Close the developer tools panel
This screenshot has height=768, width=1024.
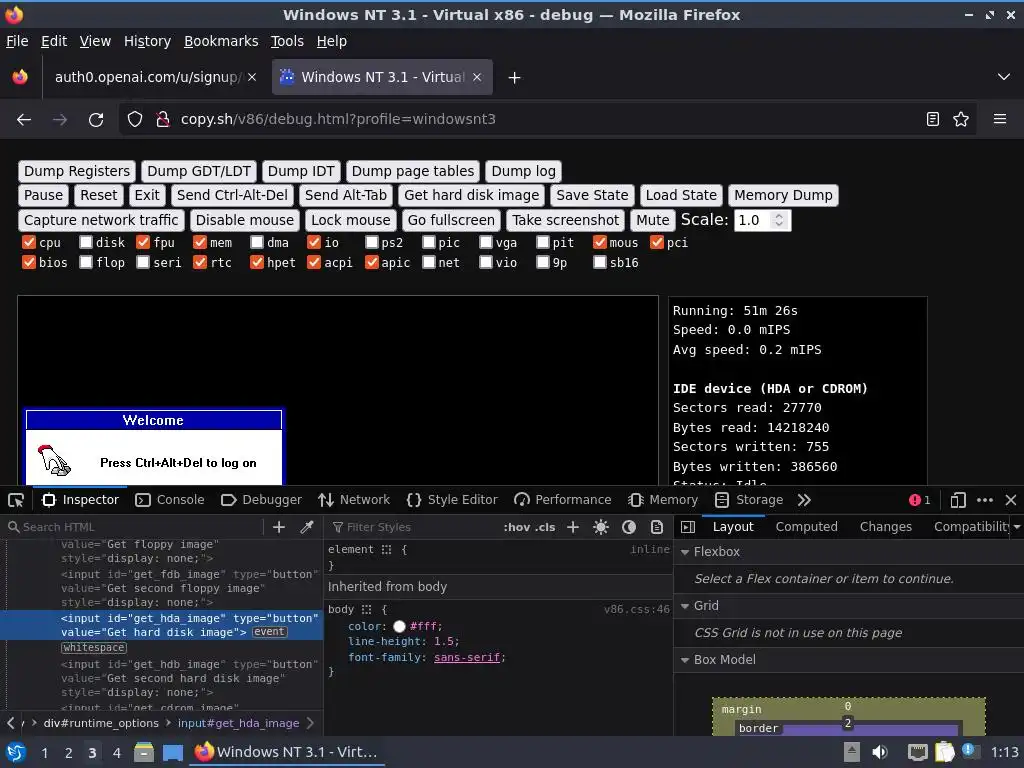point(1011,500)
